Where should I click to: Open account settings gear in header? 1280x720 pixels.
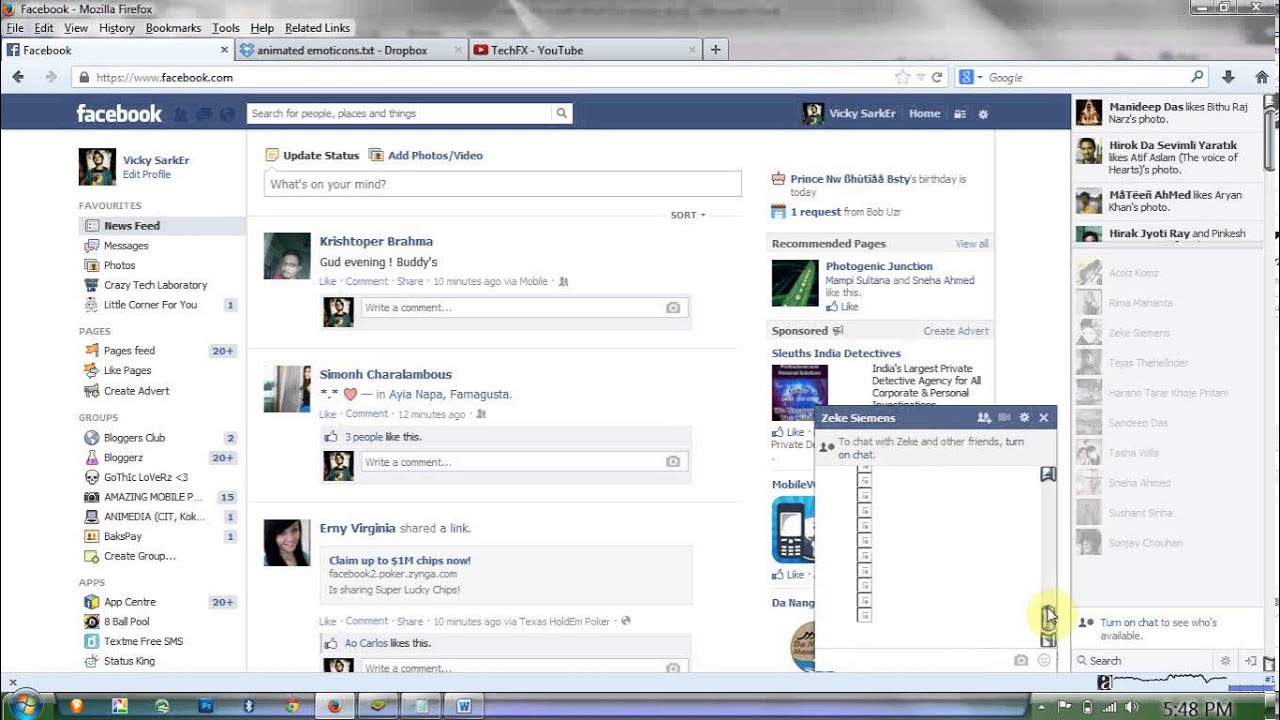click(x=983, y=114)
